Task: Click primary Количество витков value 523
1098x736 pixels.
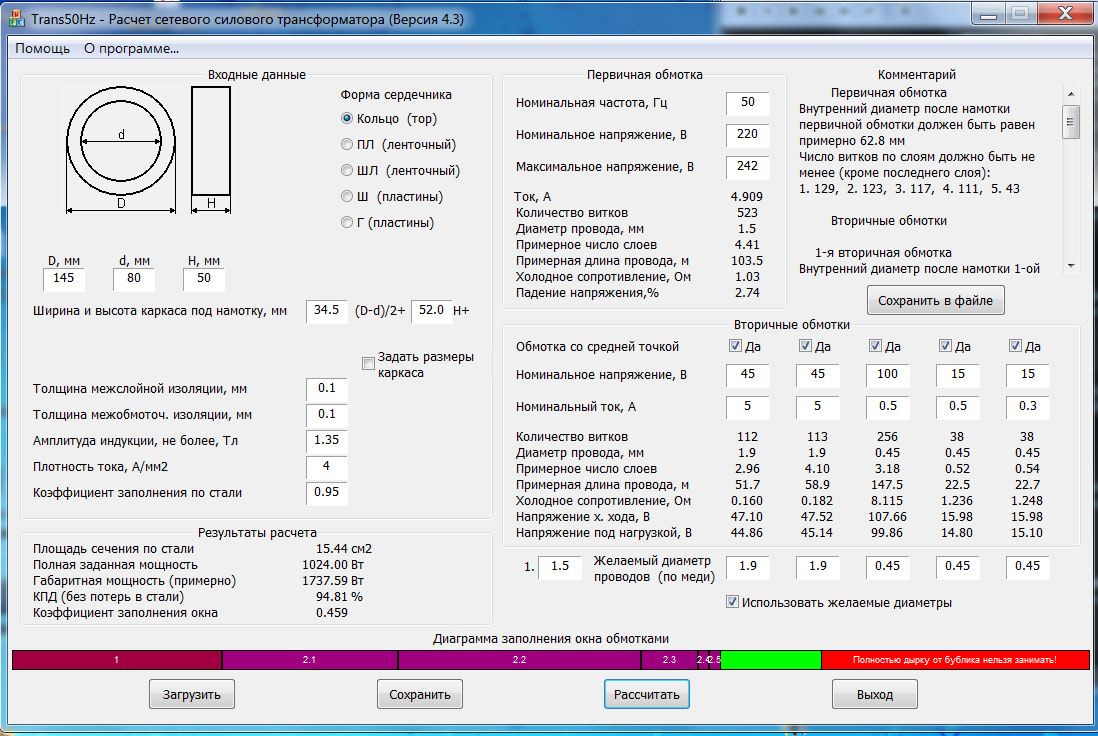Action: pos(747,213)
